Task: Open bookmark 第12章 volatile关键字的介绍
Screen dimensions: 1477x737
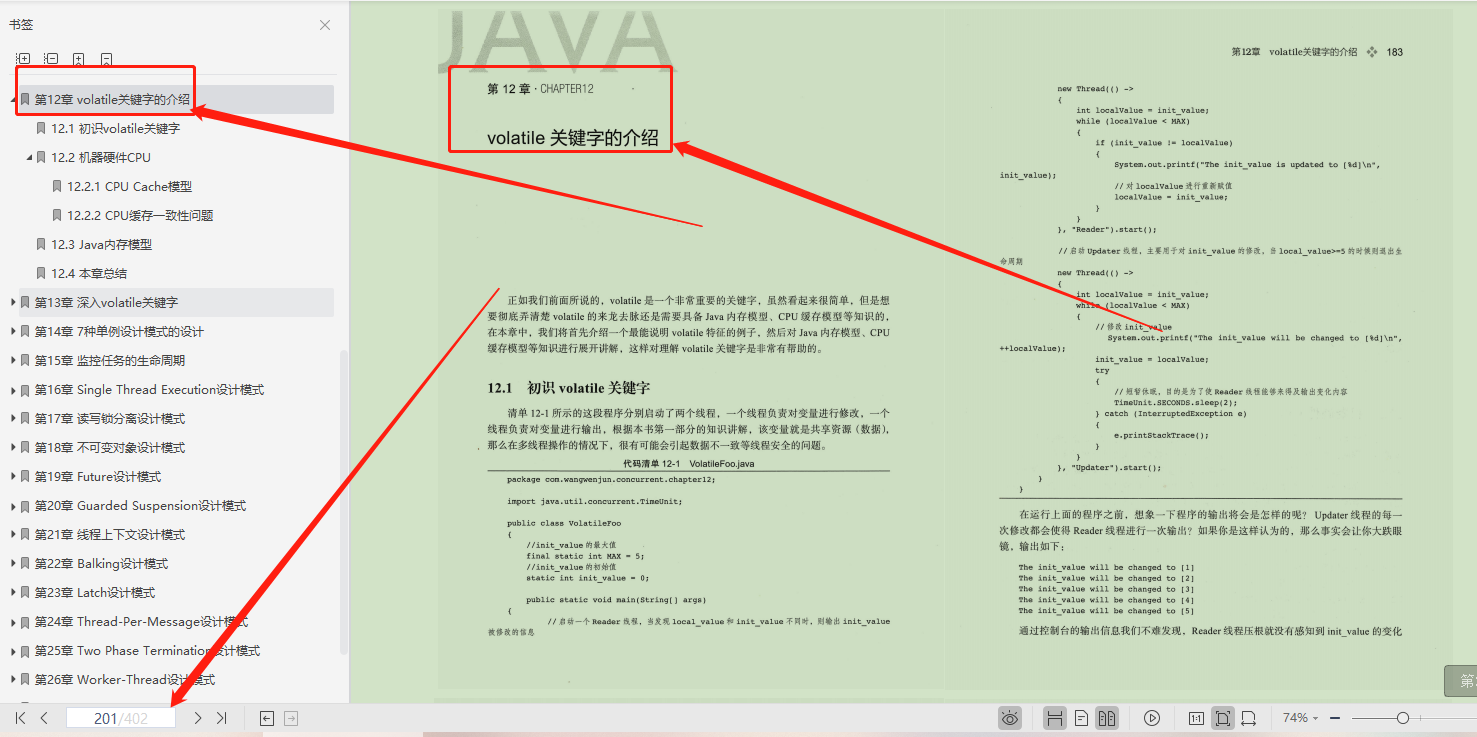Action: coord(112,99)
